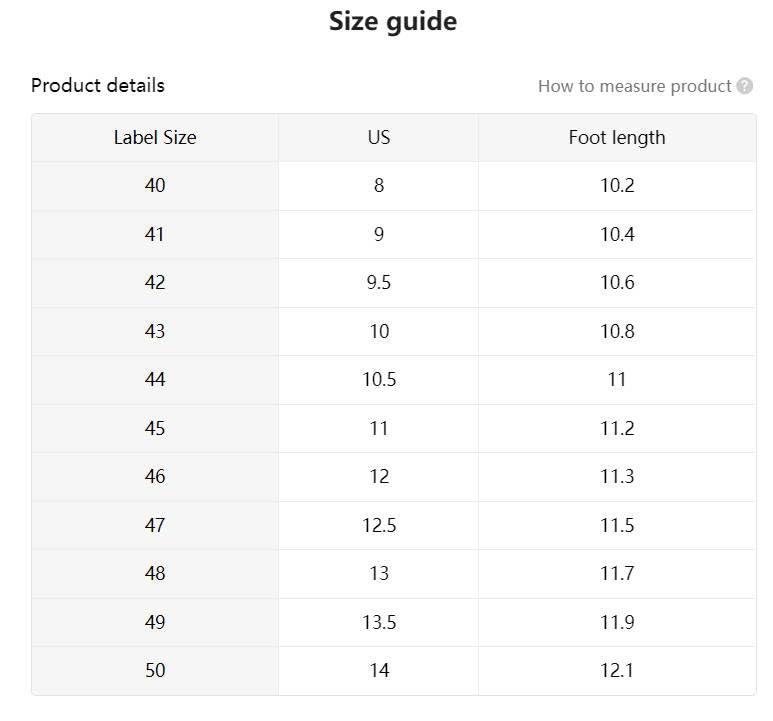Select the label size 40 cell
Screen dimensions: 773x721
[155, 186]
